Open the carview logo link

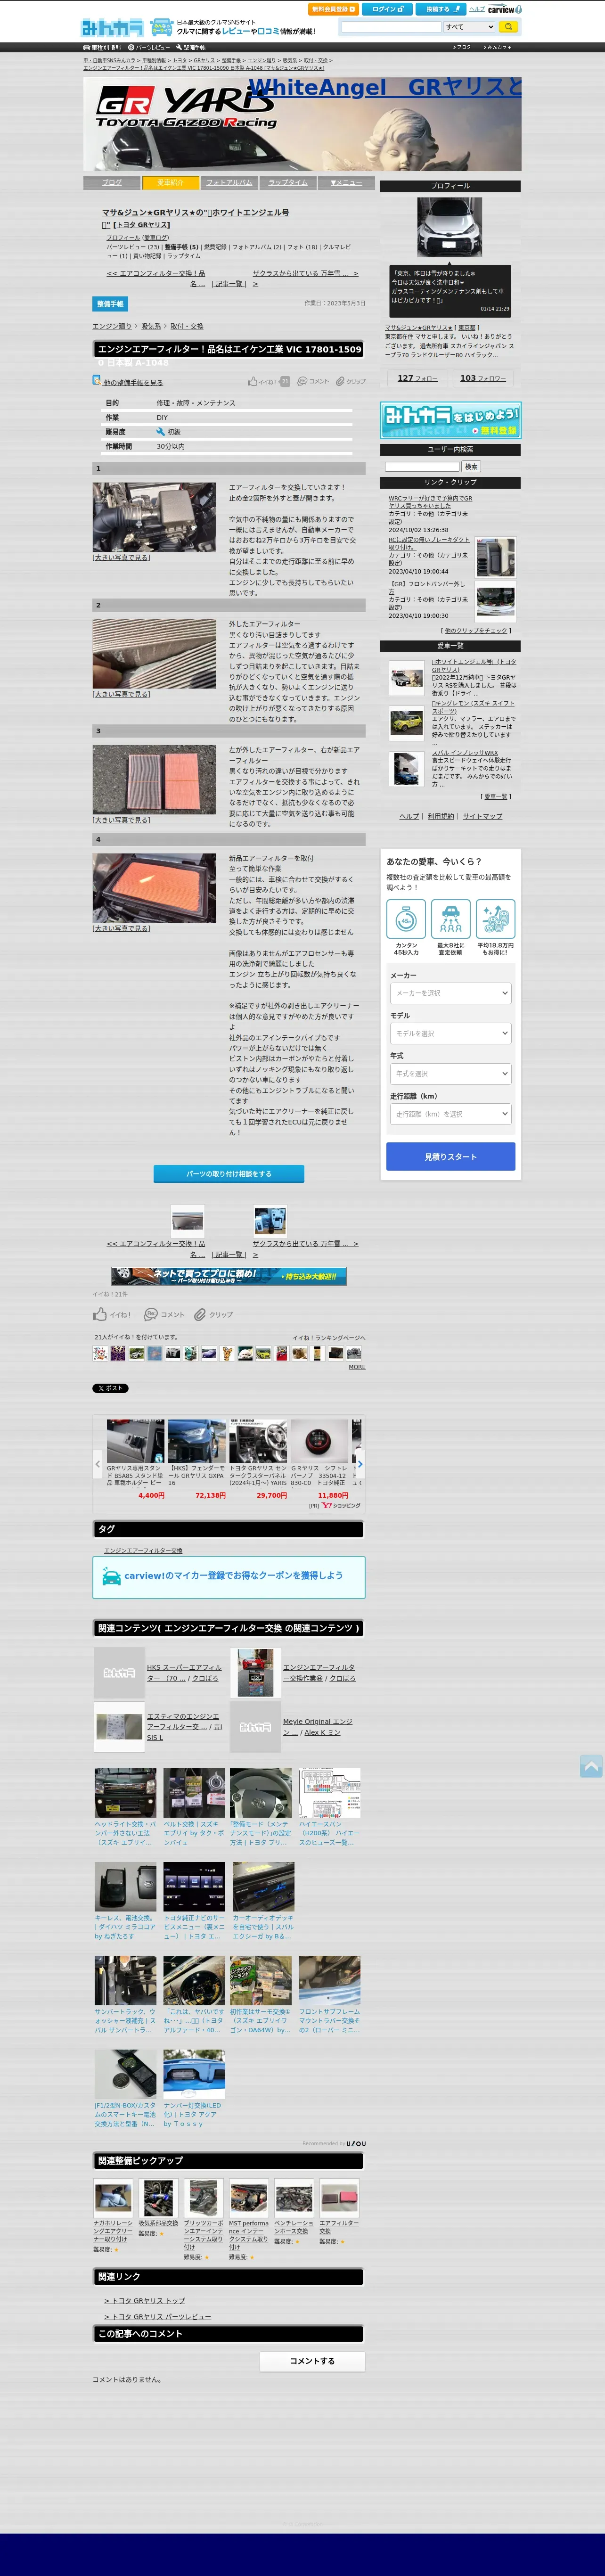point(504,9)
